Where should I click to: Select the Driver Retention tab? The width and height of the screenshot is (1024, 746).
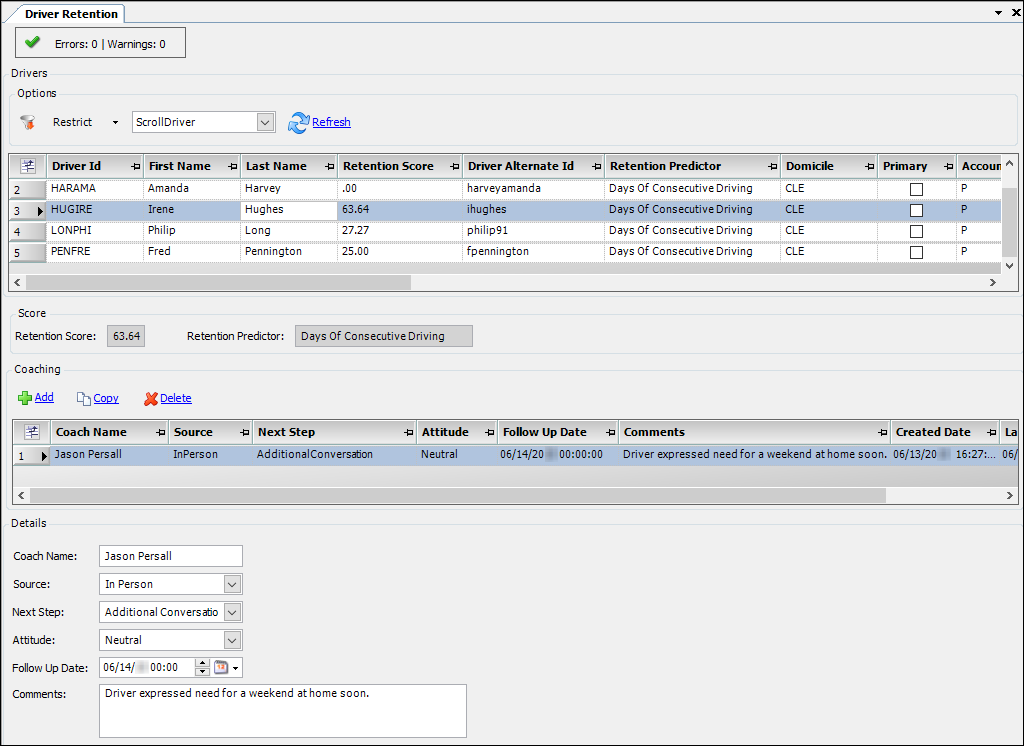click(x=71, y=14)
